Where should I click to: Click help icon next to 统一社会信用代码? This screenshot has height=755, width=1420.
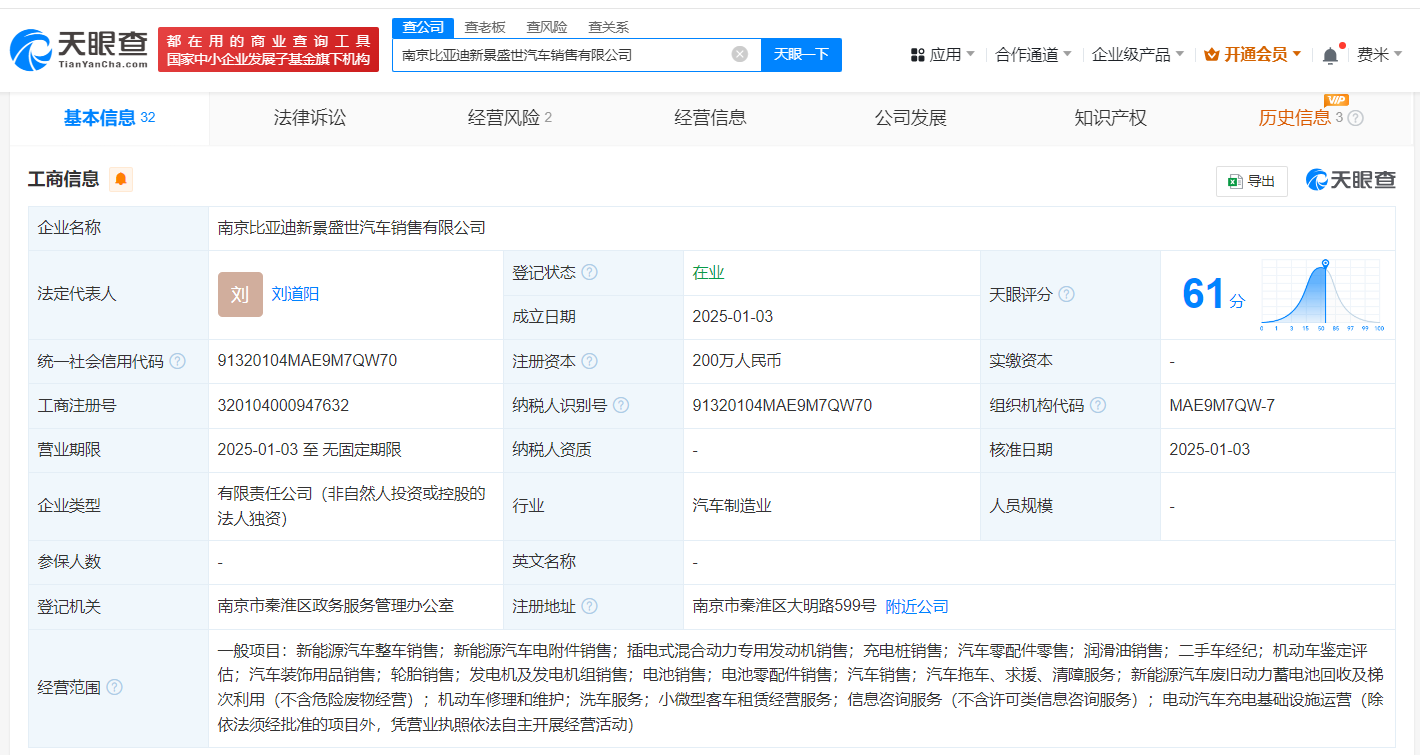point(177,361)
